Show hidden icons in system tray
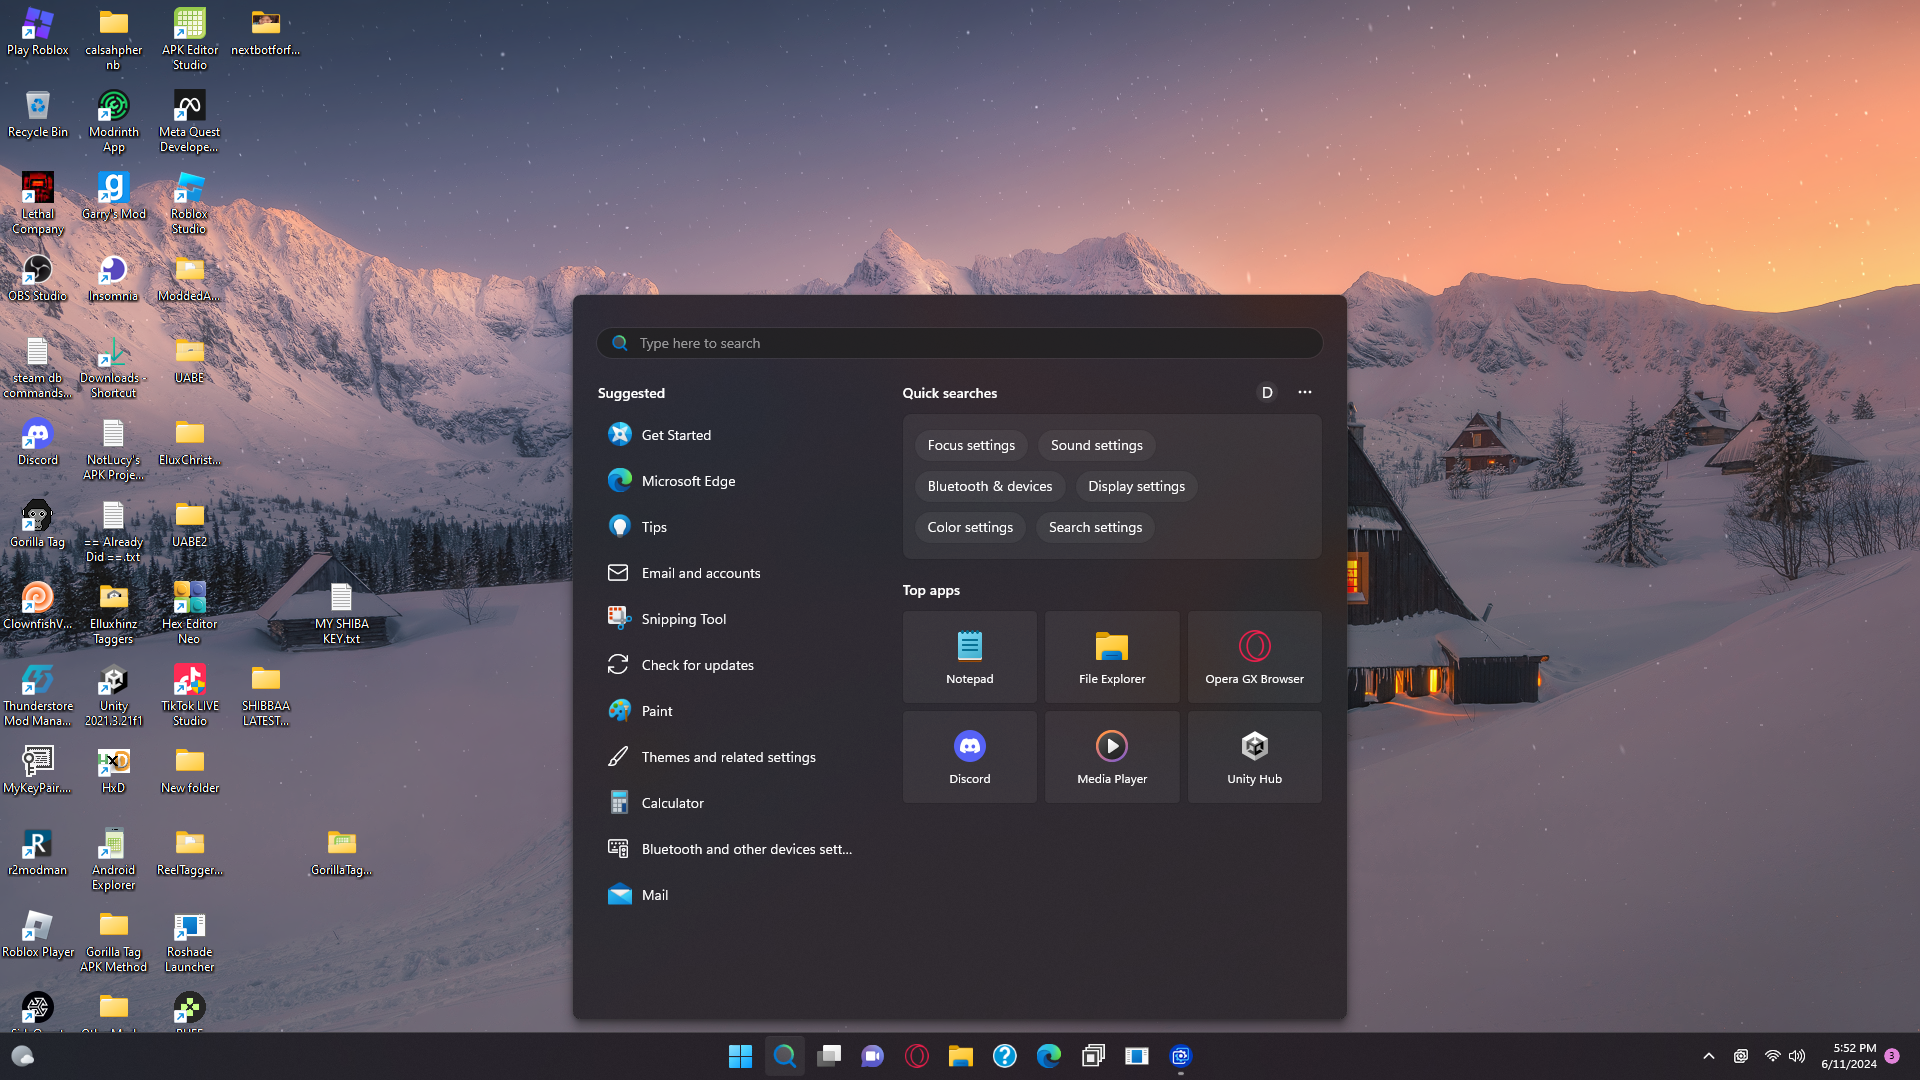The image size is (1920, 1080). [1708, 1056]
